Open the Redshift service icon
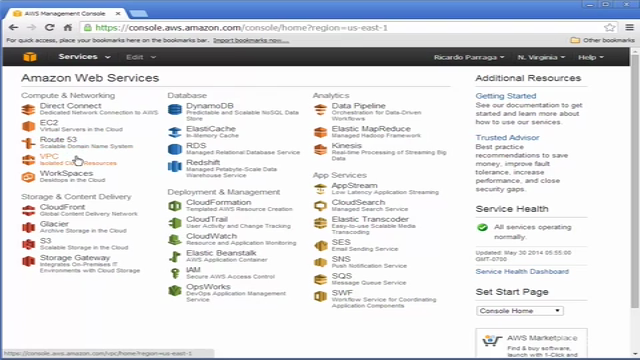Viewport: 640px width, 360px height. 175,166
